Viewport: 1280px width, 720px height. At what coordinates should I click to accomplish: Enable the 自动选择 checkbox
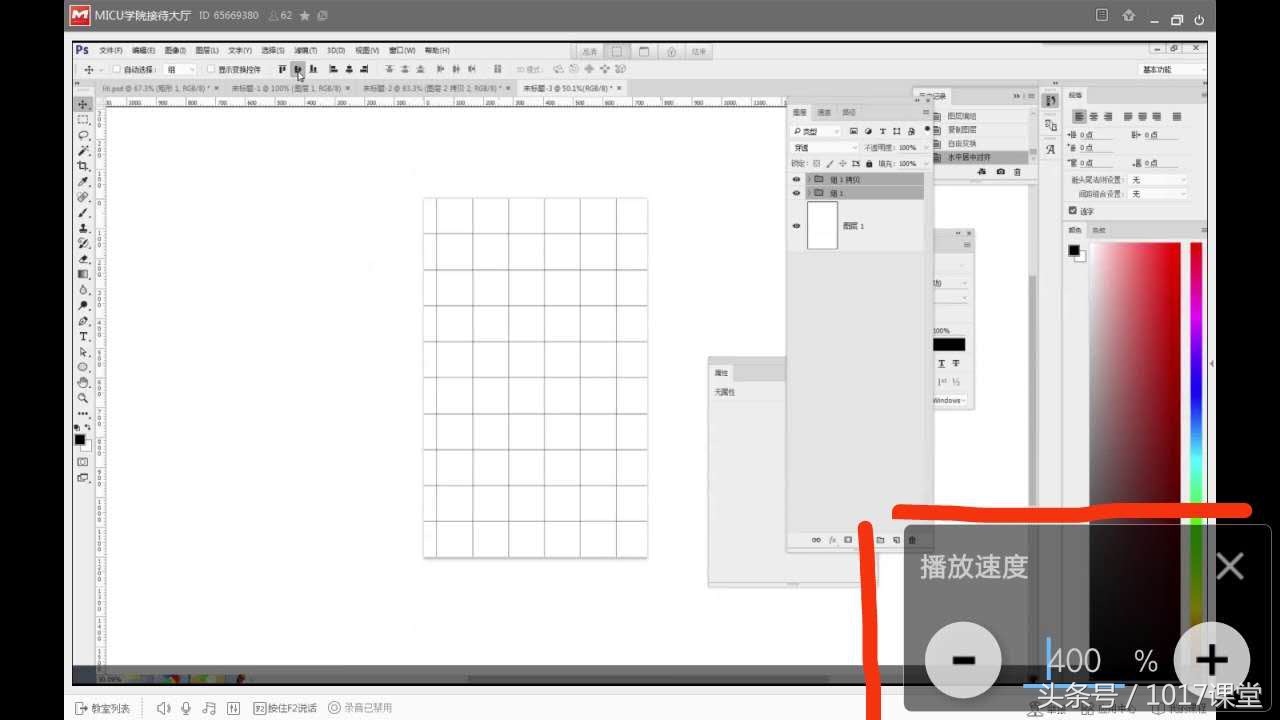point(117,69)
